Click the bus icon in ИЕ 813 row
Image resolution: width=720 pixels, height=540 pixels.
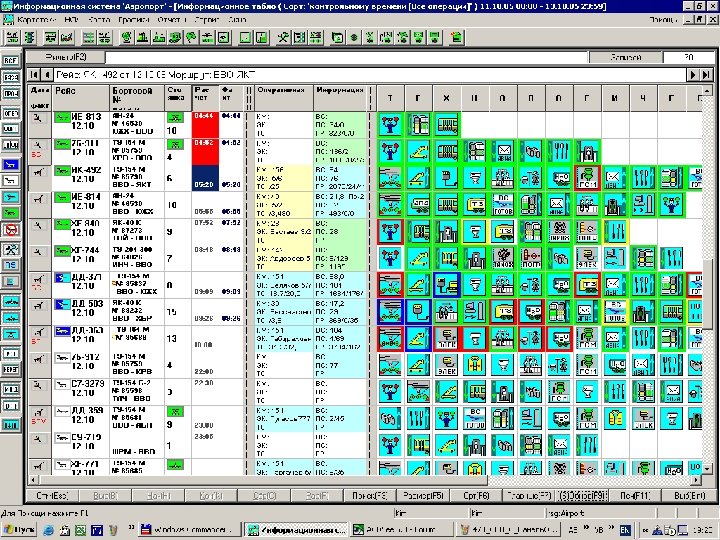[x=447, y=125]
